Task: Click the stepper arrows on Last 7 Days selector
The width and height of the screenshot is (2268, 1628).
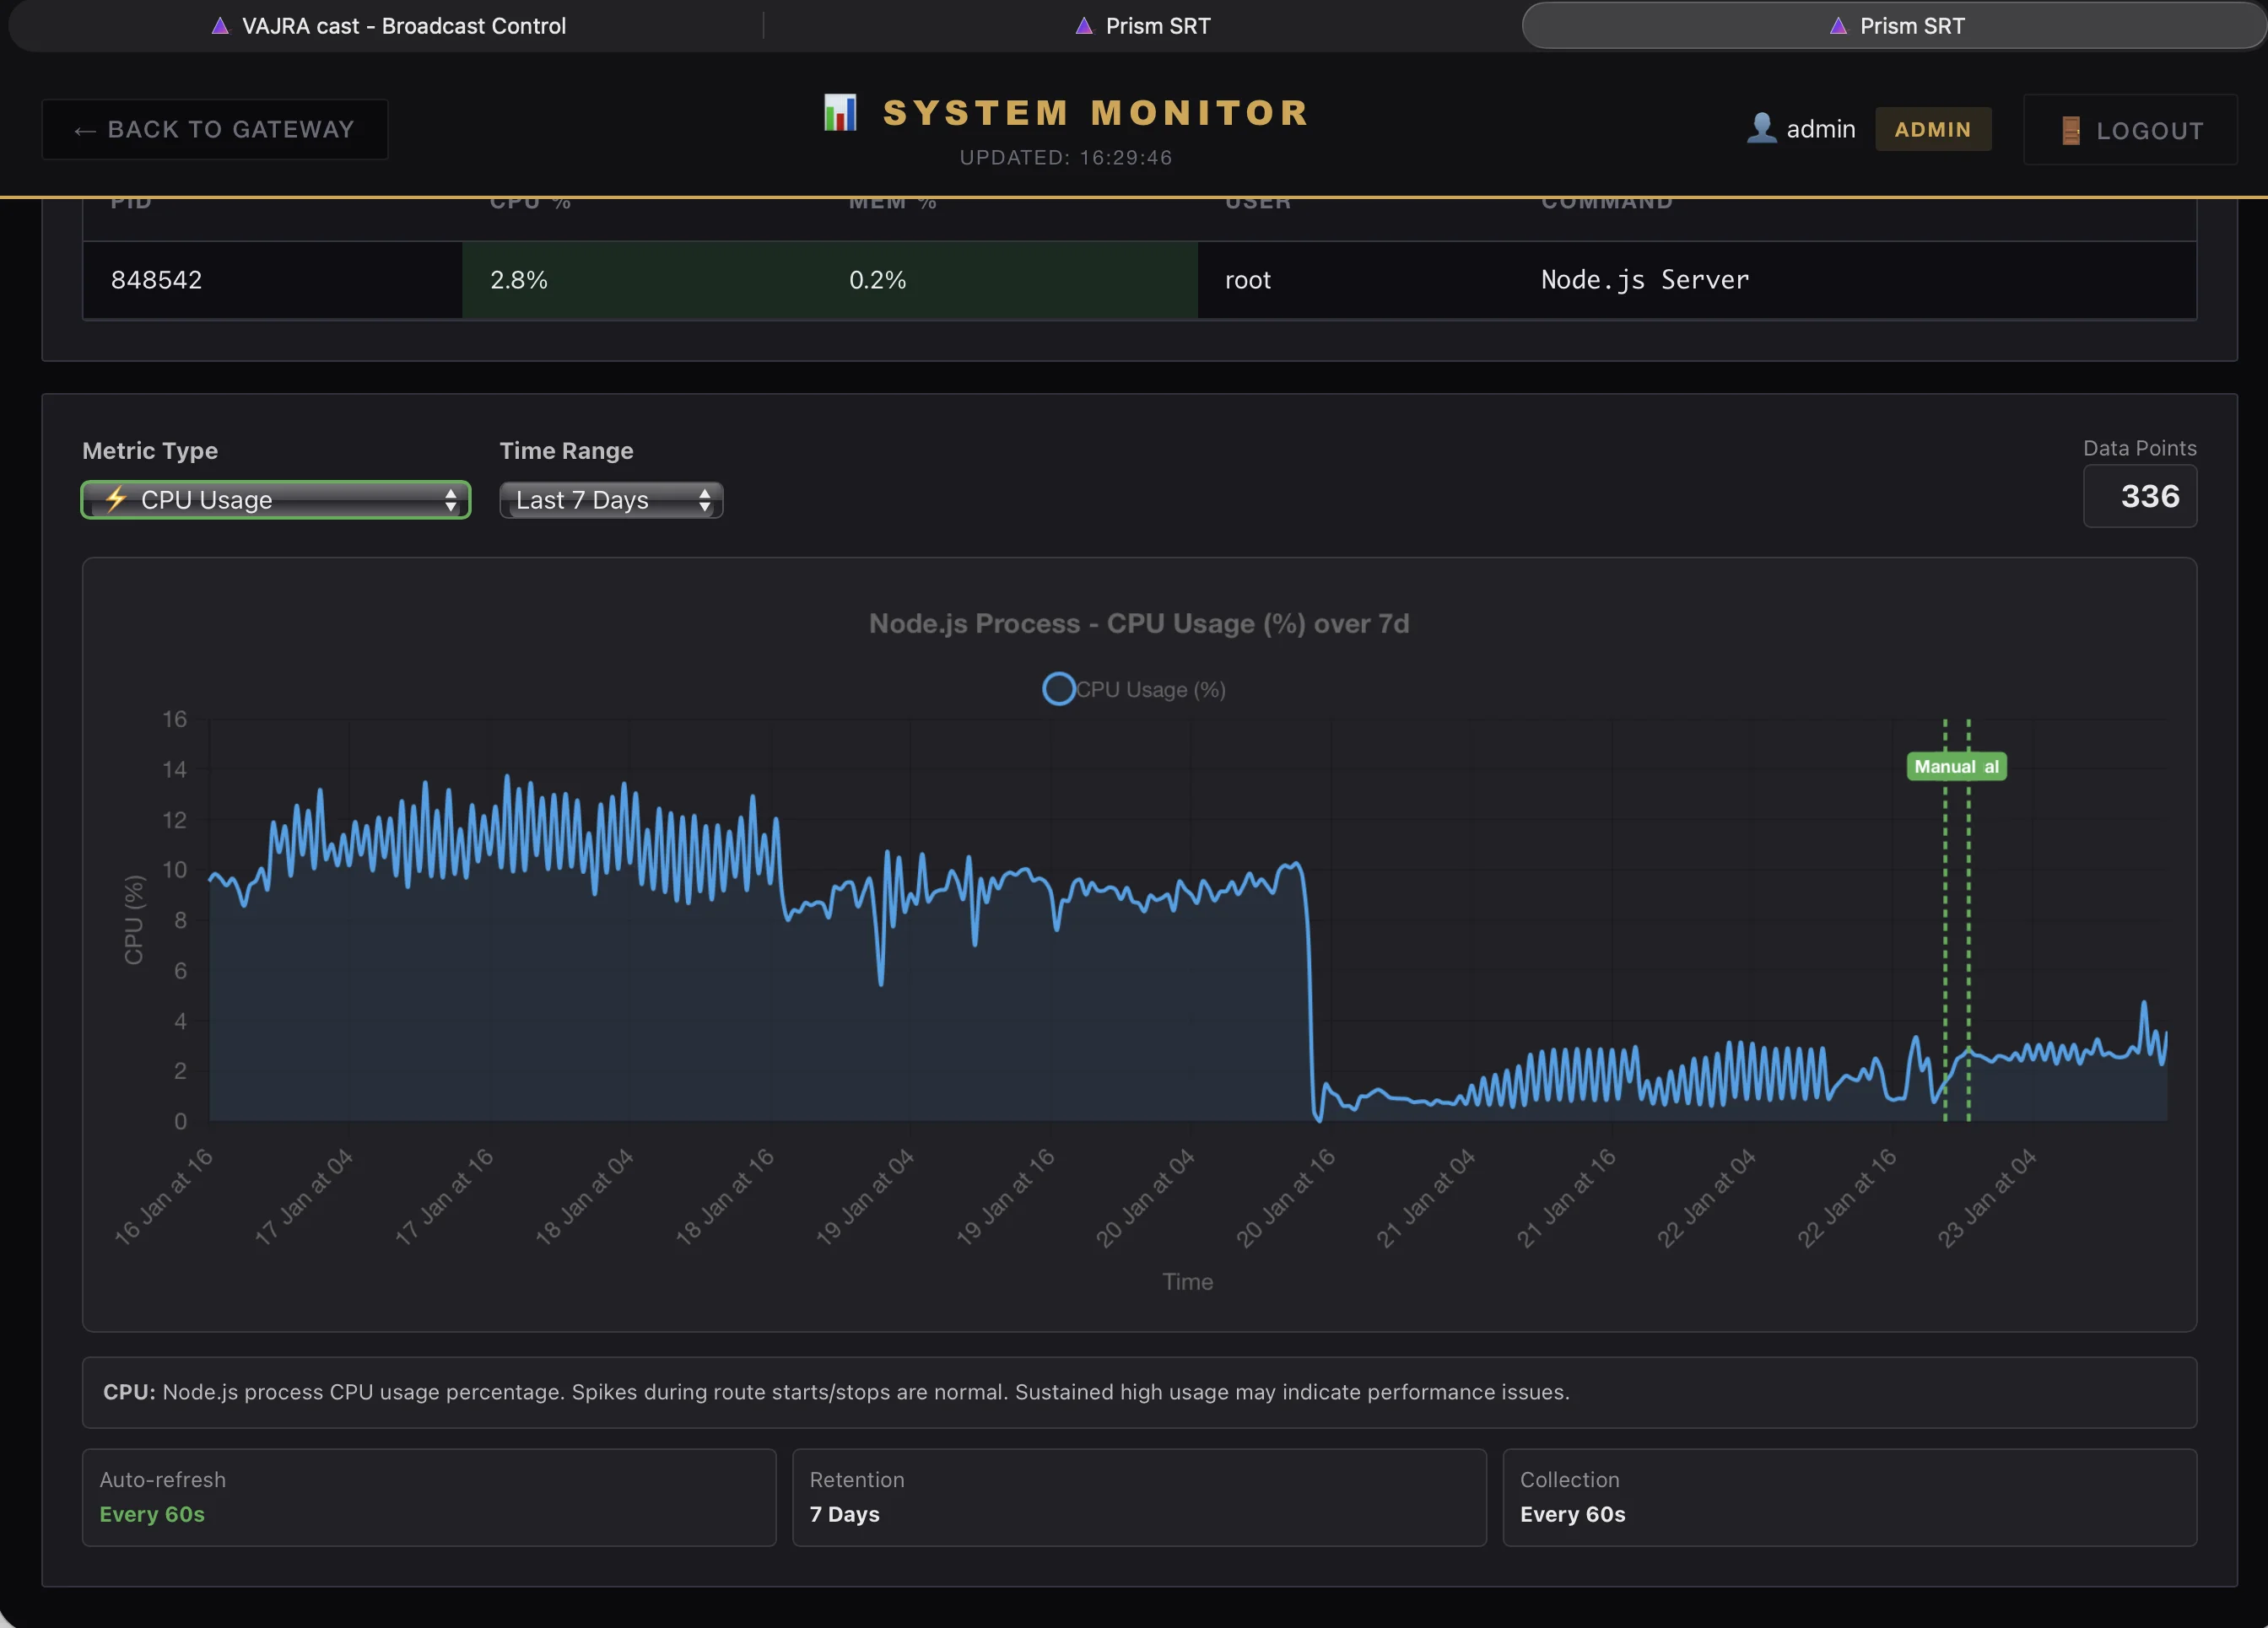Action: pyautogui.click(x=707, y=499)
